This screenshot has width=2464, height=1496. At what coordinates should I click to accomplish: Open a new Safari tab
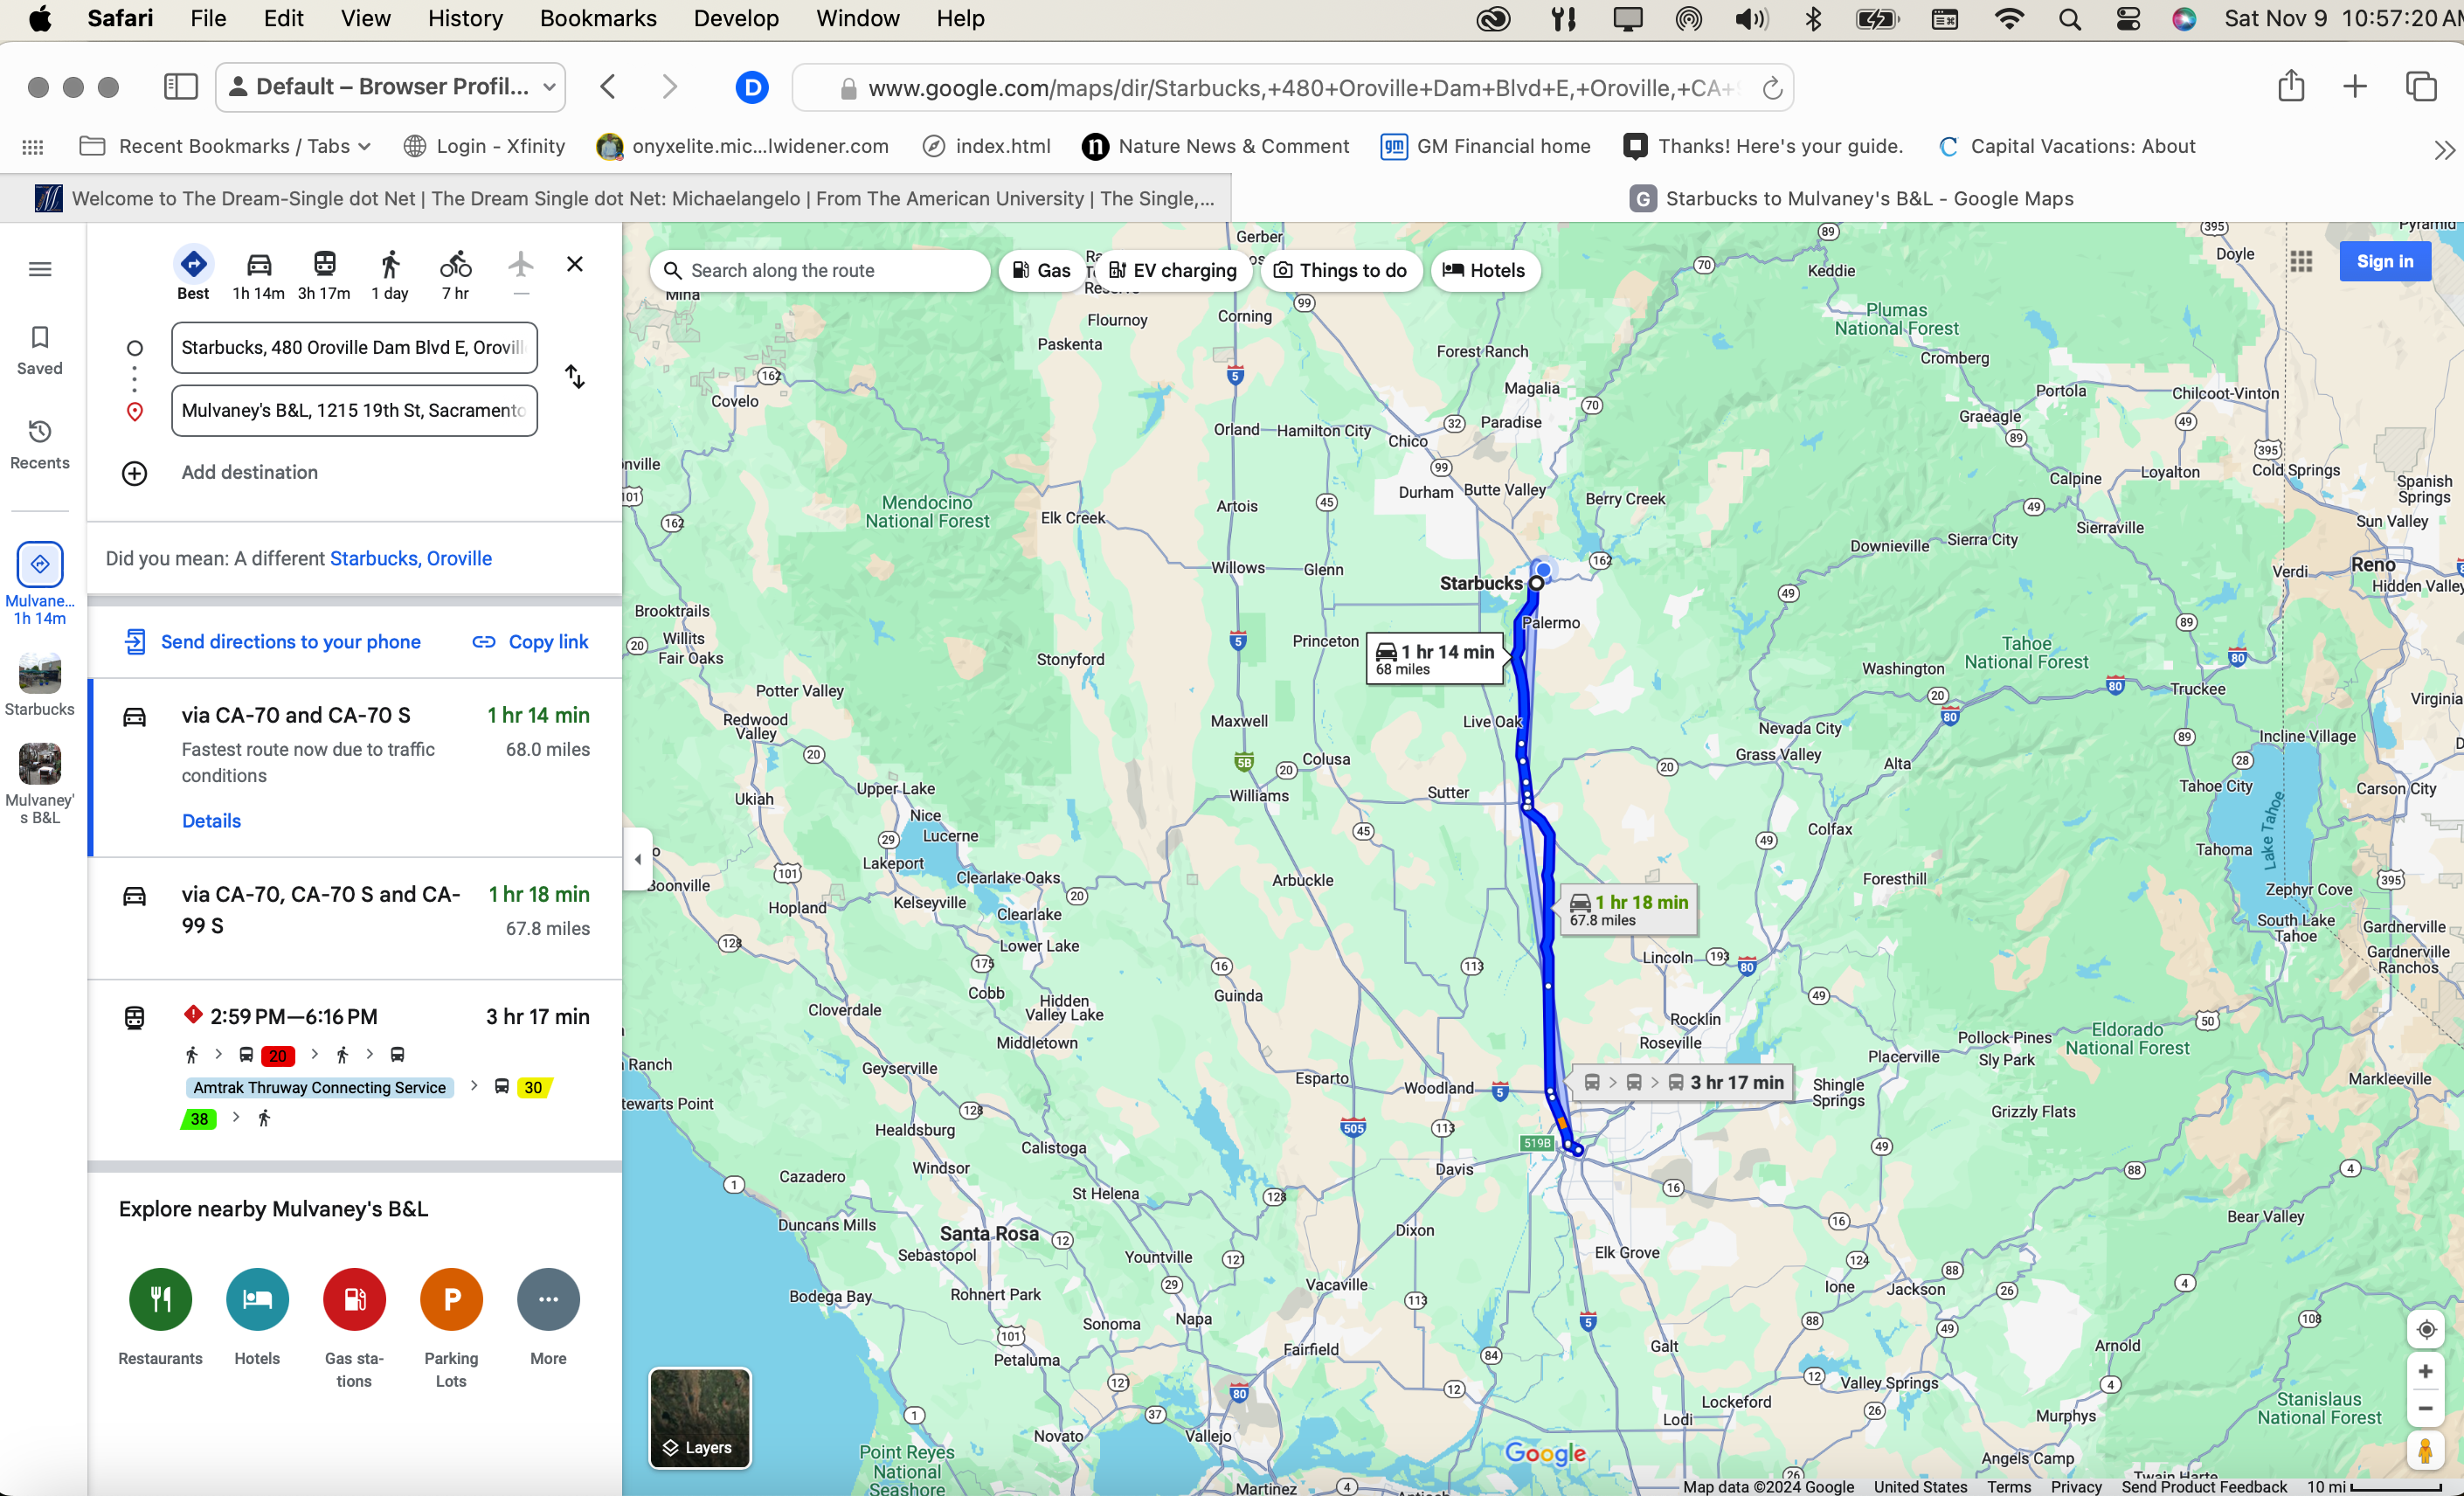2355,86
